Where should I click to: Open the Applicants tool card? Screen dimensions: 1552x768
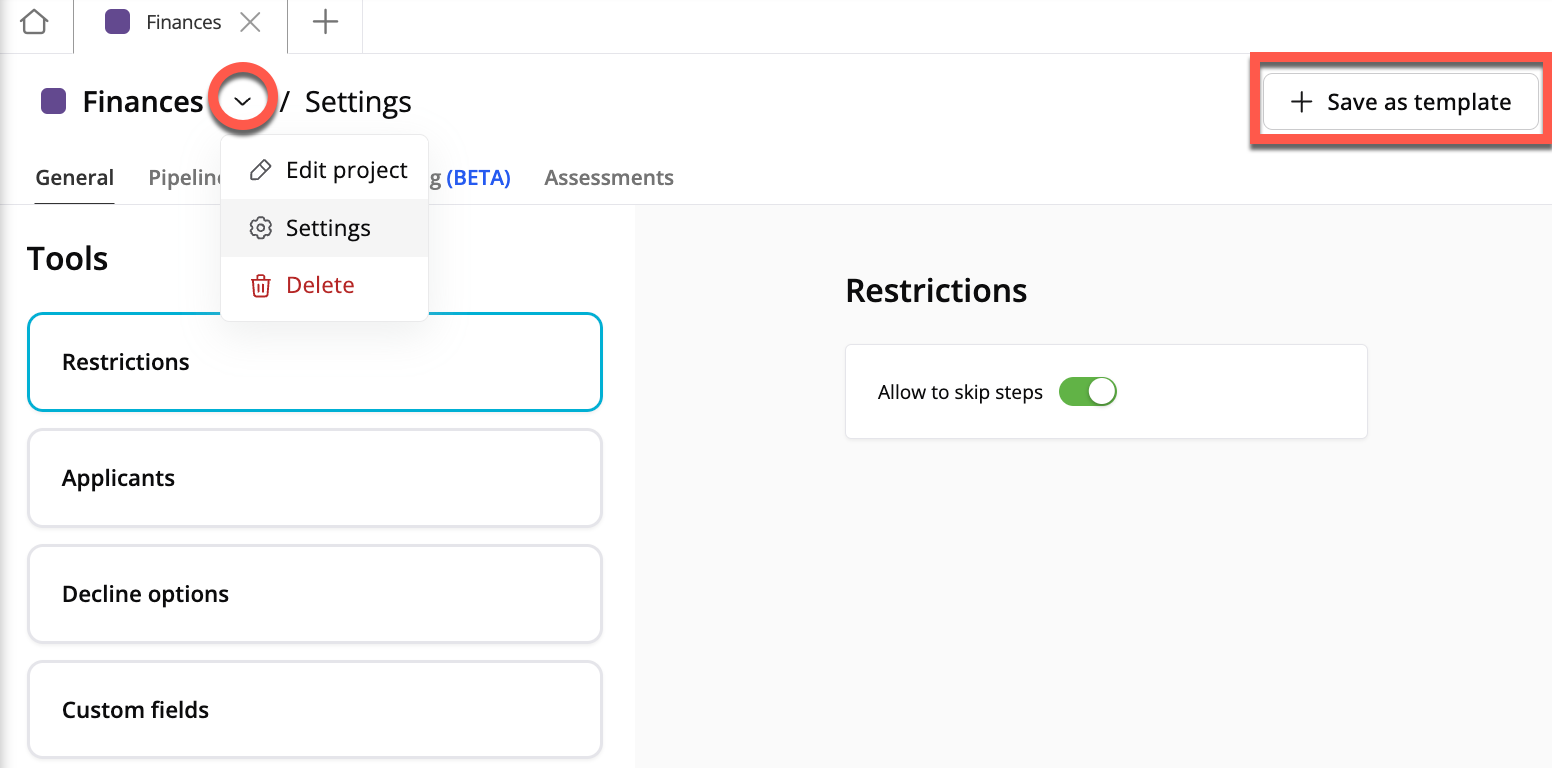pyautogui.click(x=314, y=478)
